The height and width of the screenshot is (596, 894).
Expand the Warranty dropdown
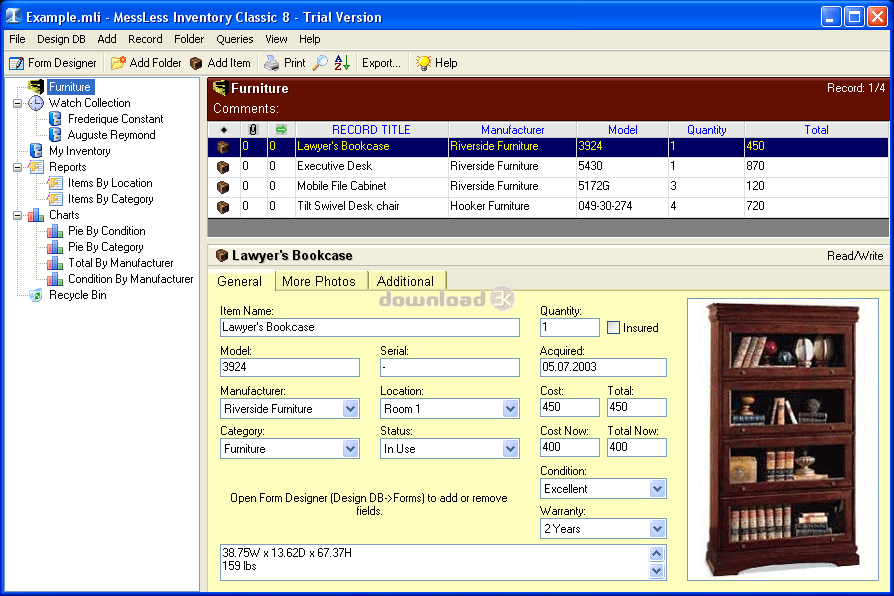pos(657,529)
